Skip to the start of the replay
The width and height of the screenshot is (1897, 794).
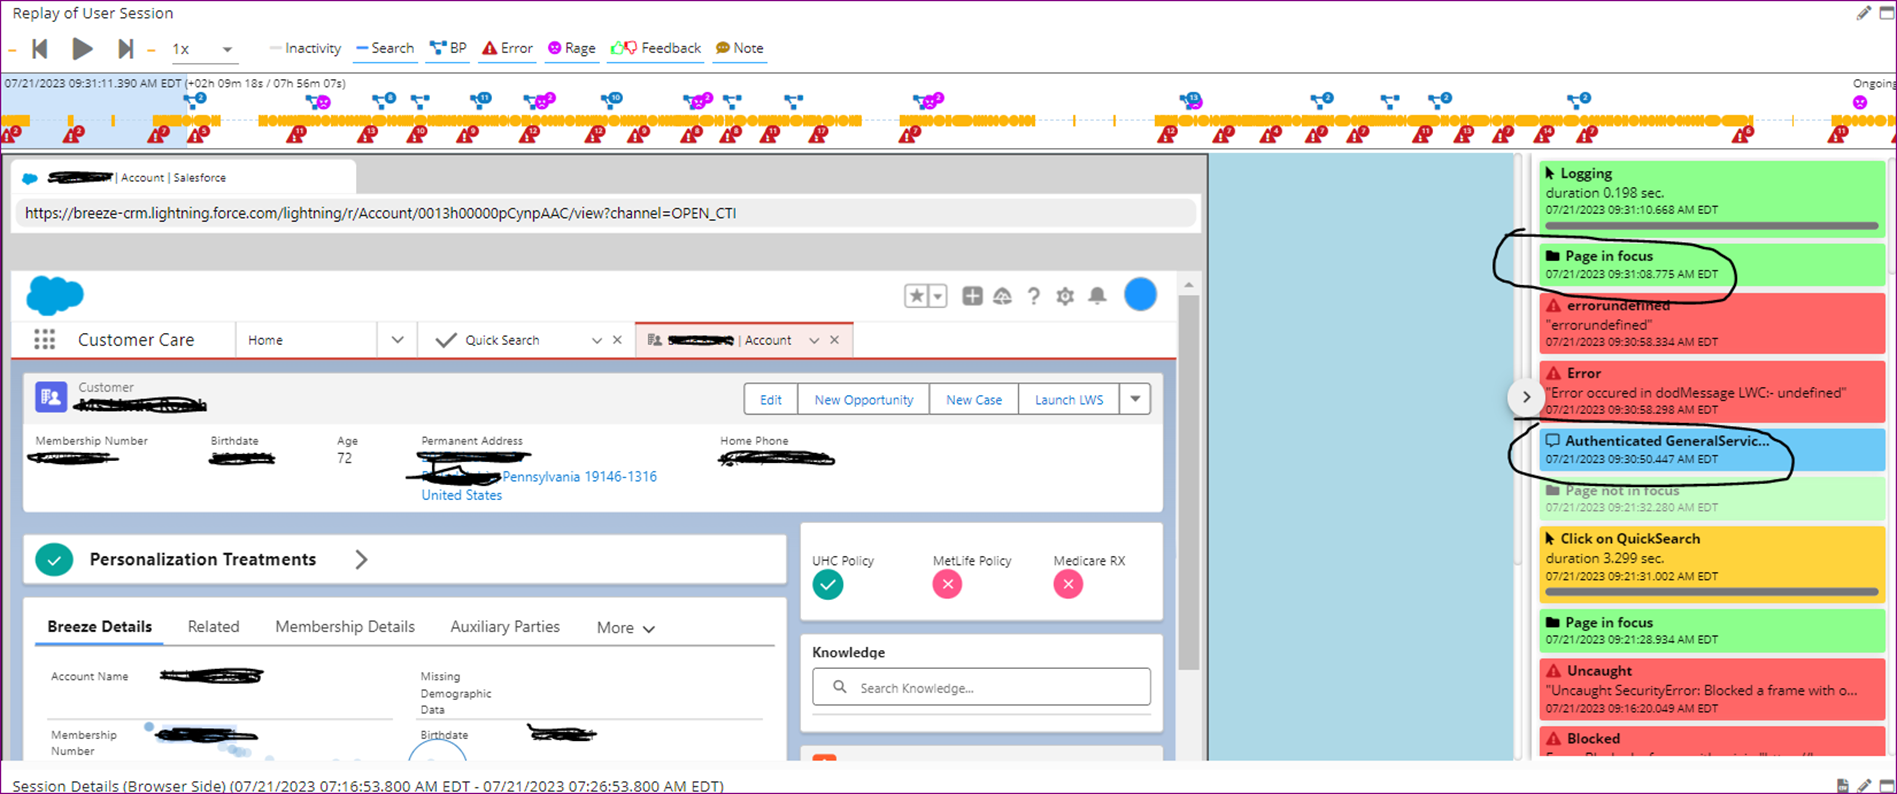click(40, 49)
